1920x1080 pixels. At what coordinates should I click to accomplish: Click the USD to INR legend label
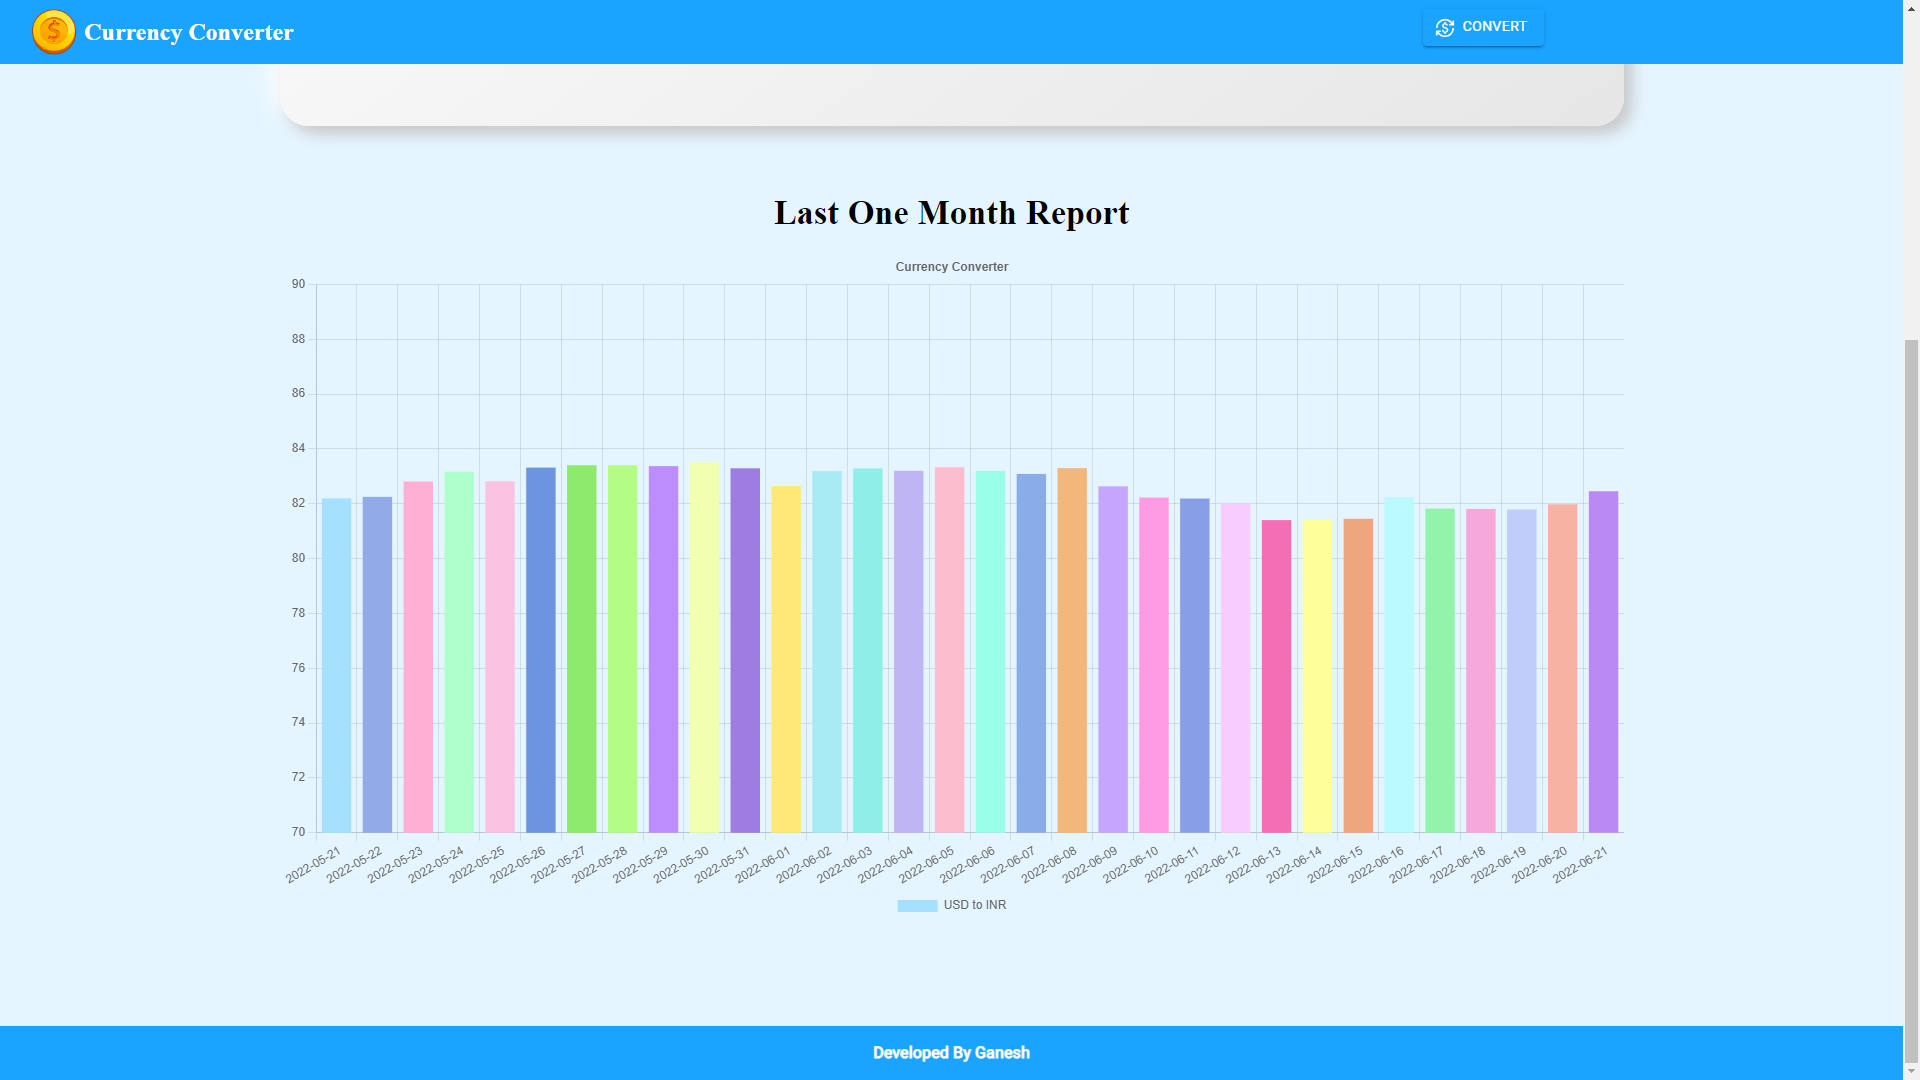975,906
